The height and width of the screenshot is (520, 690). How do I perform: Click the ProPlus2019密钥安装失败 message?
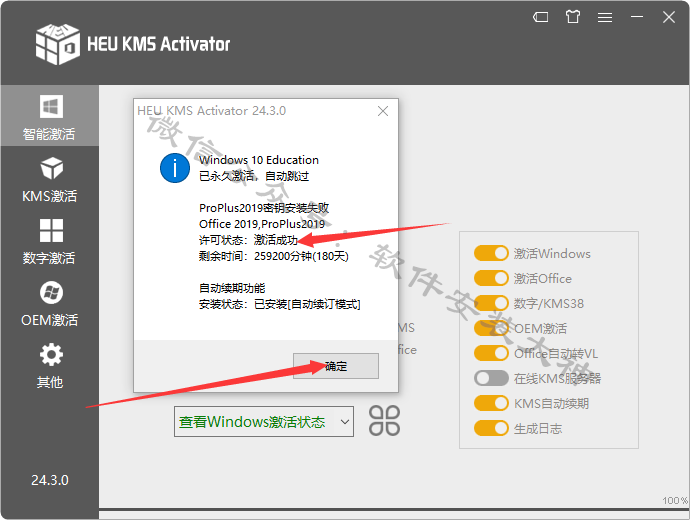[264, 208]
